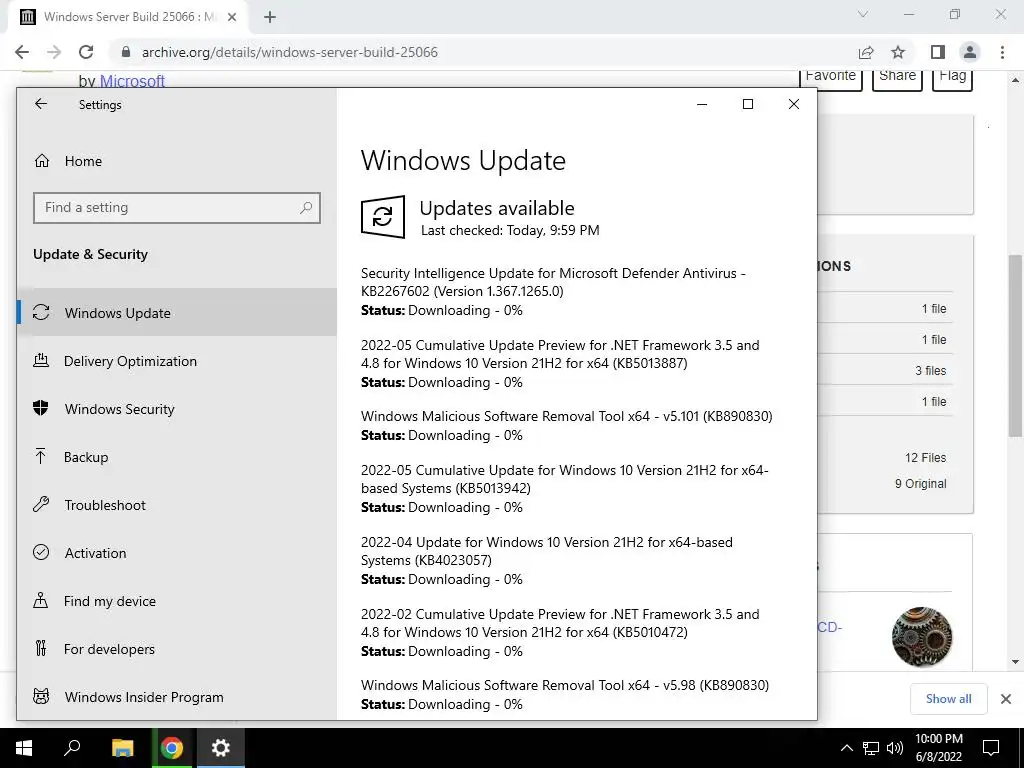The height and width of the screenshot is (768, 1024).
Task: Open the Windows Security page
Action: coord(176,409)
